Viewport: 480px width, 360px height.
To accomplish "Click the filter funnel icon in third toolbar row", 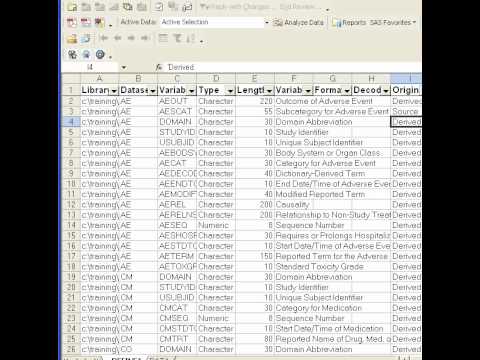I will click(x=177, y=38).
